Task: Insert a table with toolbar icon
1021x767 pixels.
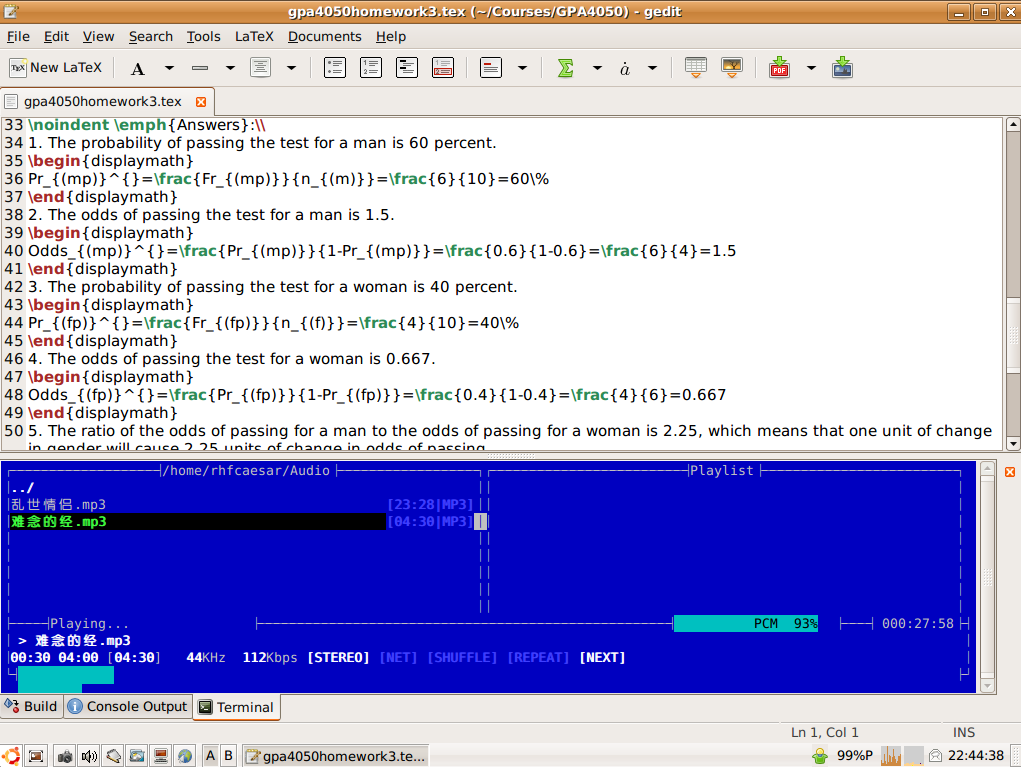Action: (x=695, y=68)
